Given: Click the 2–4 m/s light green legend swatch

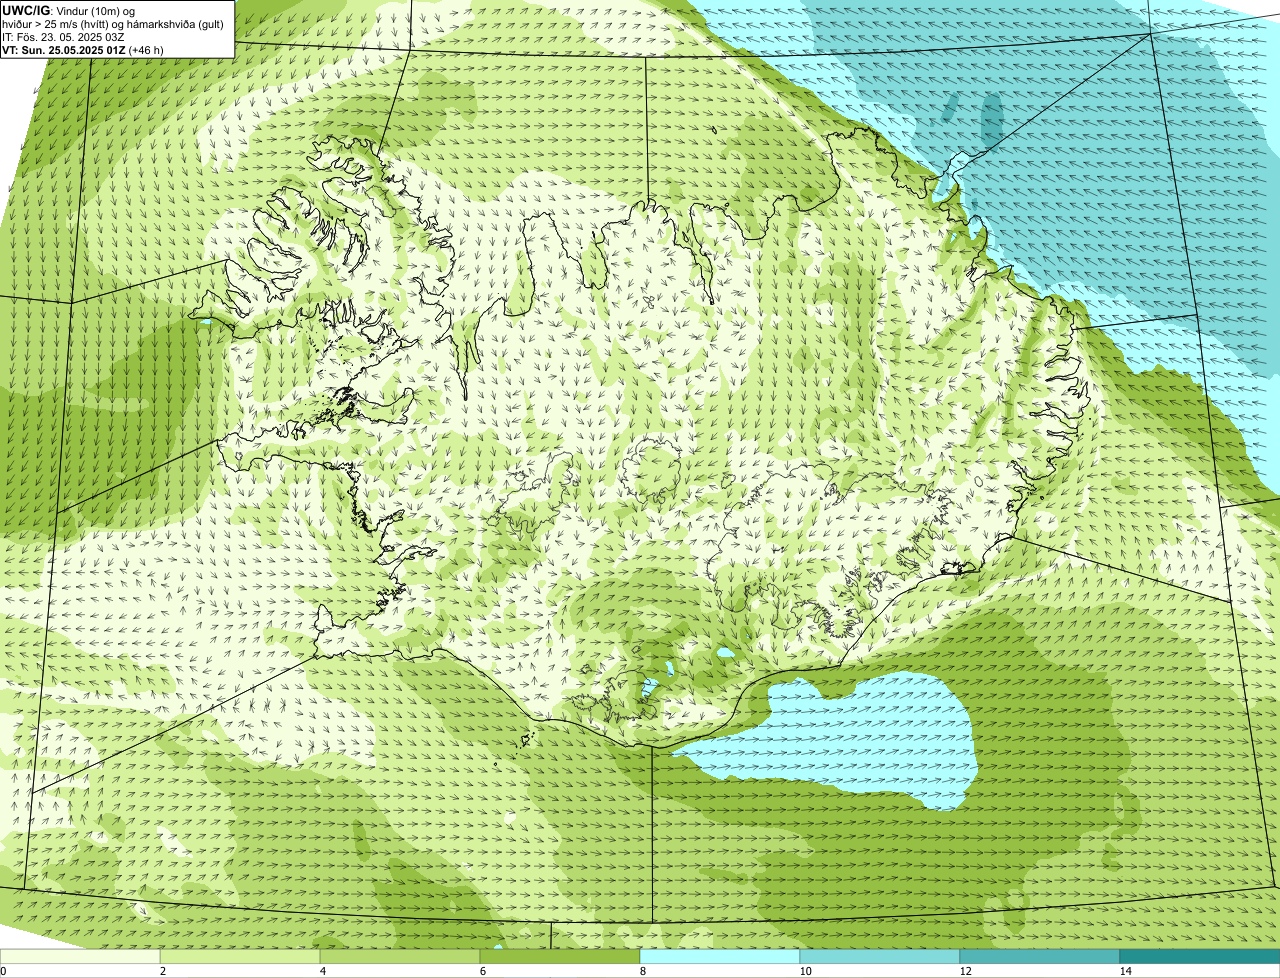Looking at the screenshot, I should [x=240, y=956].
